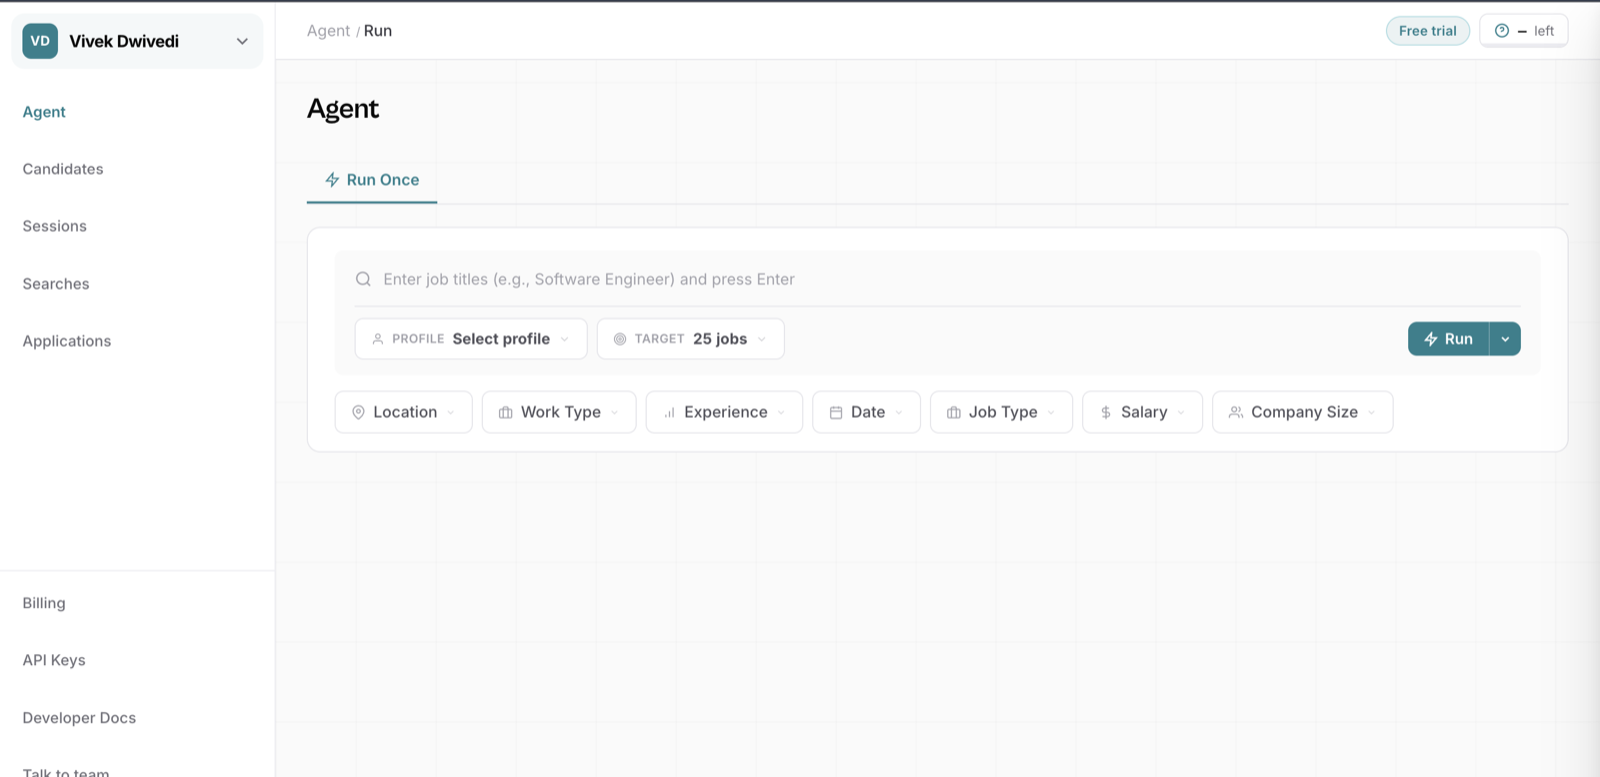The image size is (1600, 777).
Task: Open the Sessions page
Action: point(55,226)
